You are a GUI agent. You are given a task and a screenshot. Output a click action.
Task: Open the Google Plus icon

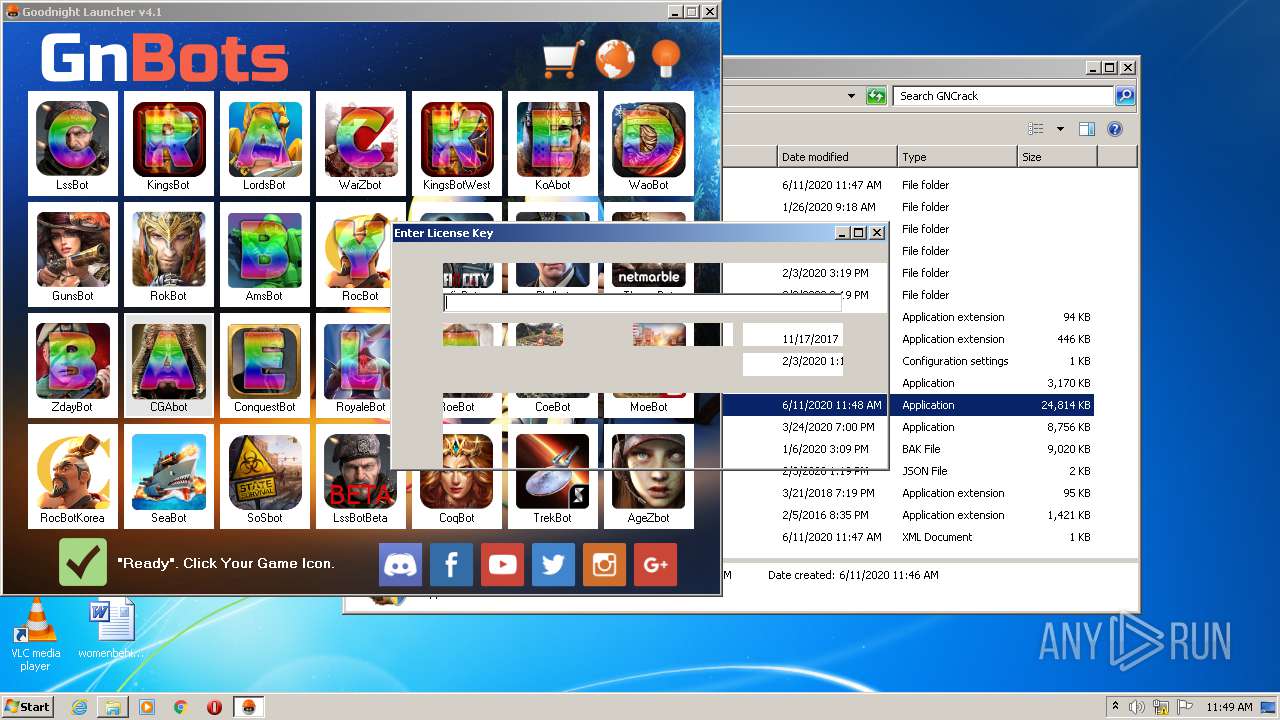[655, 565]
